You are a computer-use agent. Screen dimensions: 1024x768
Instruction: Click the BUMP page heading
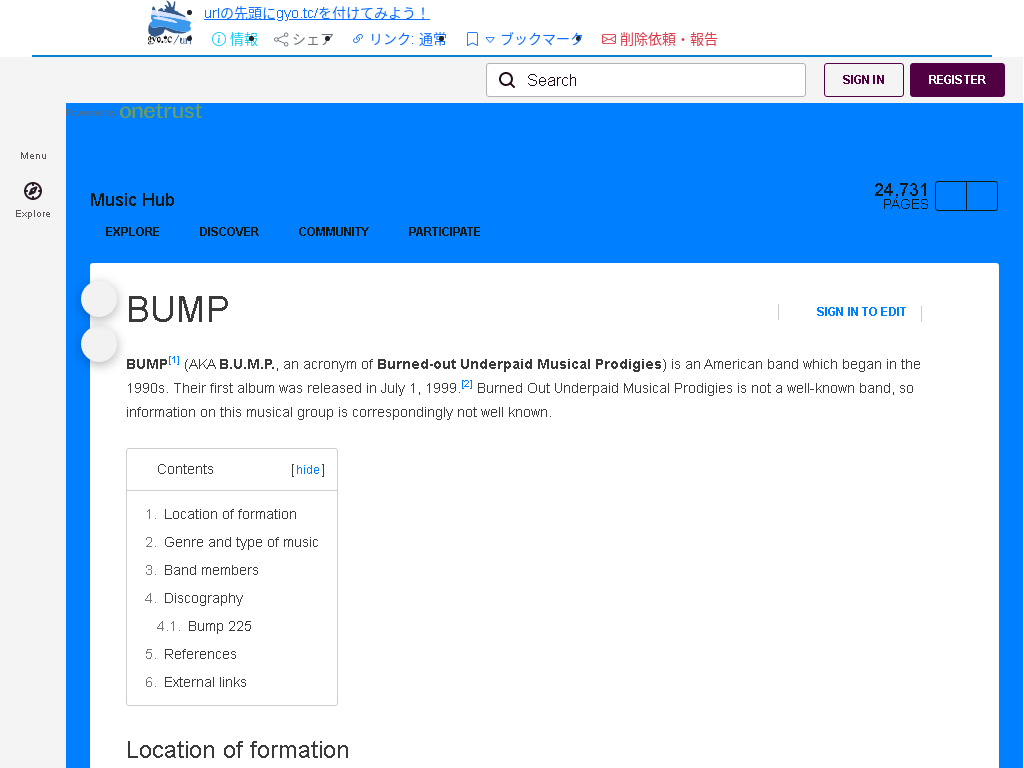178,310
